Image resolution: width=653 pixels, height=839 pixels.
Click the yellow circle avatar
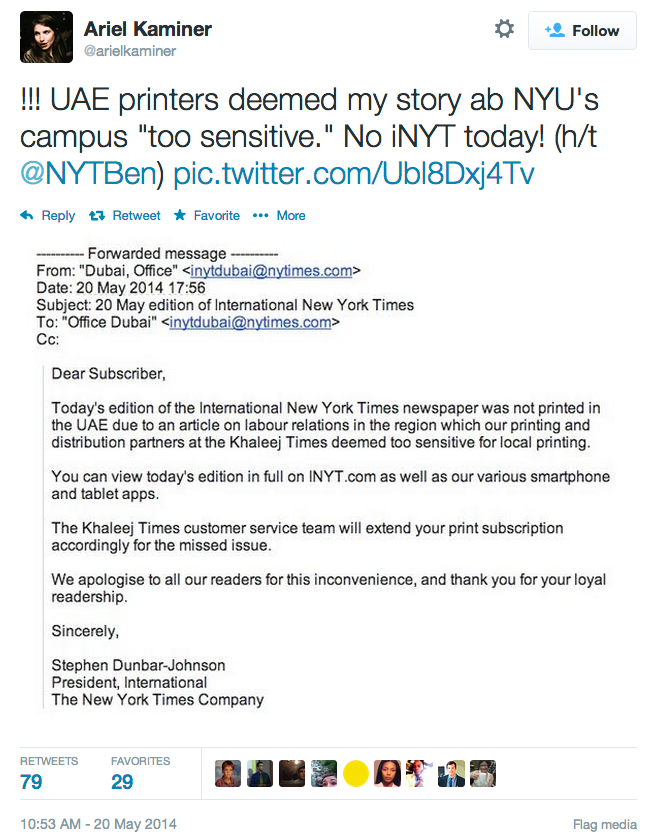[x=356, y=774]
